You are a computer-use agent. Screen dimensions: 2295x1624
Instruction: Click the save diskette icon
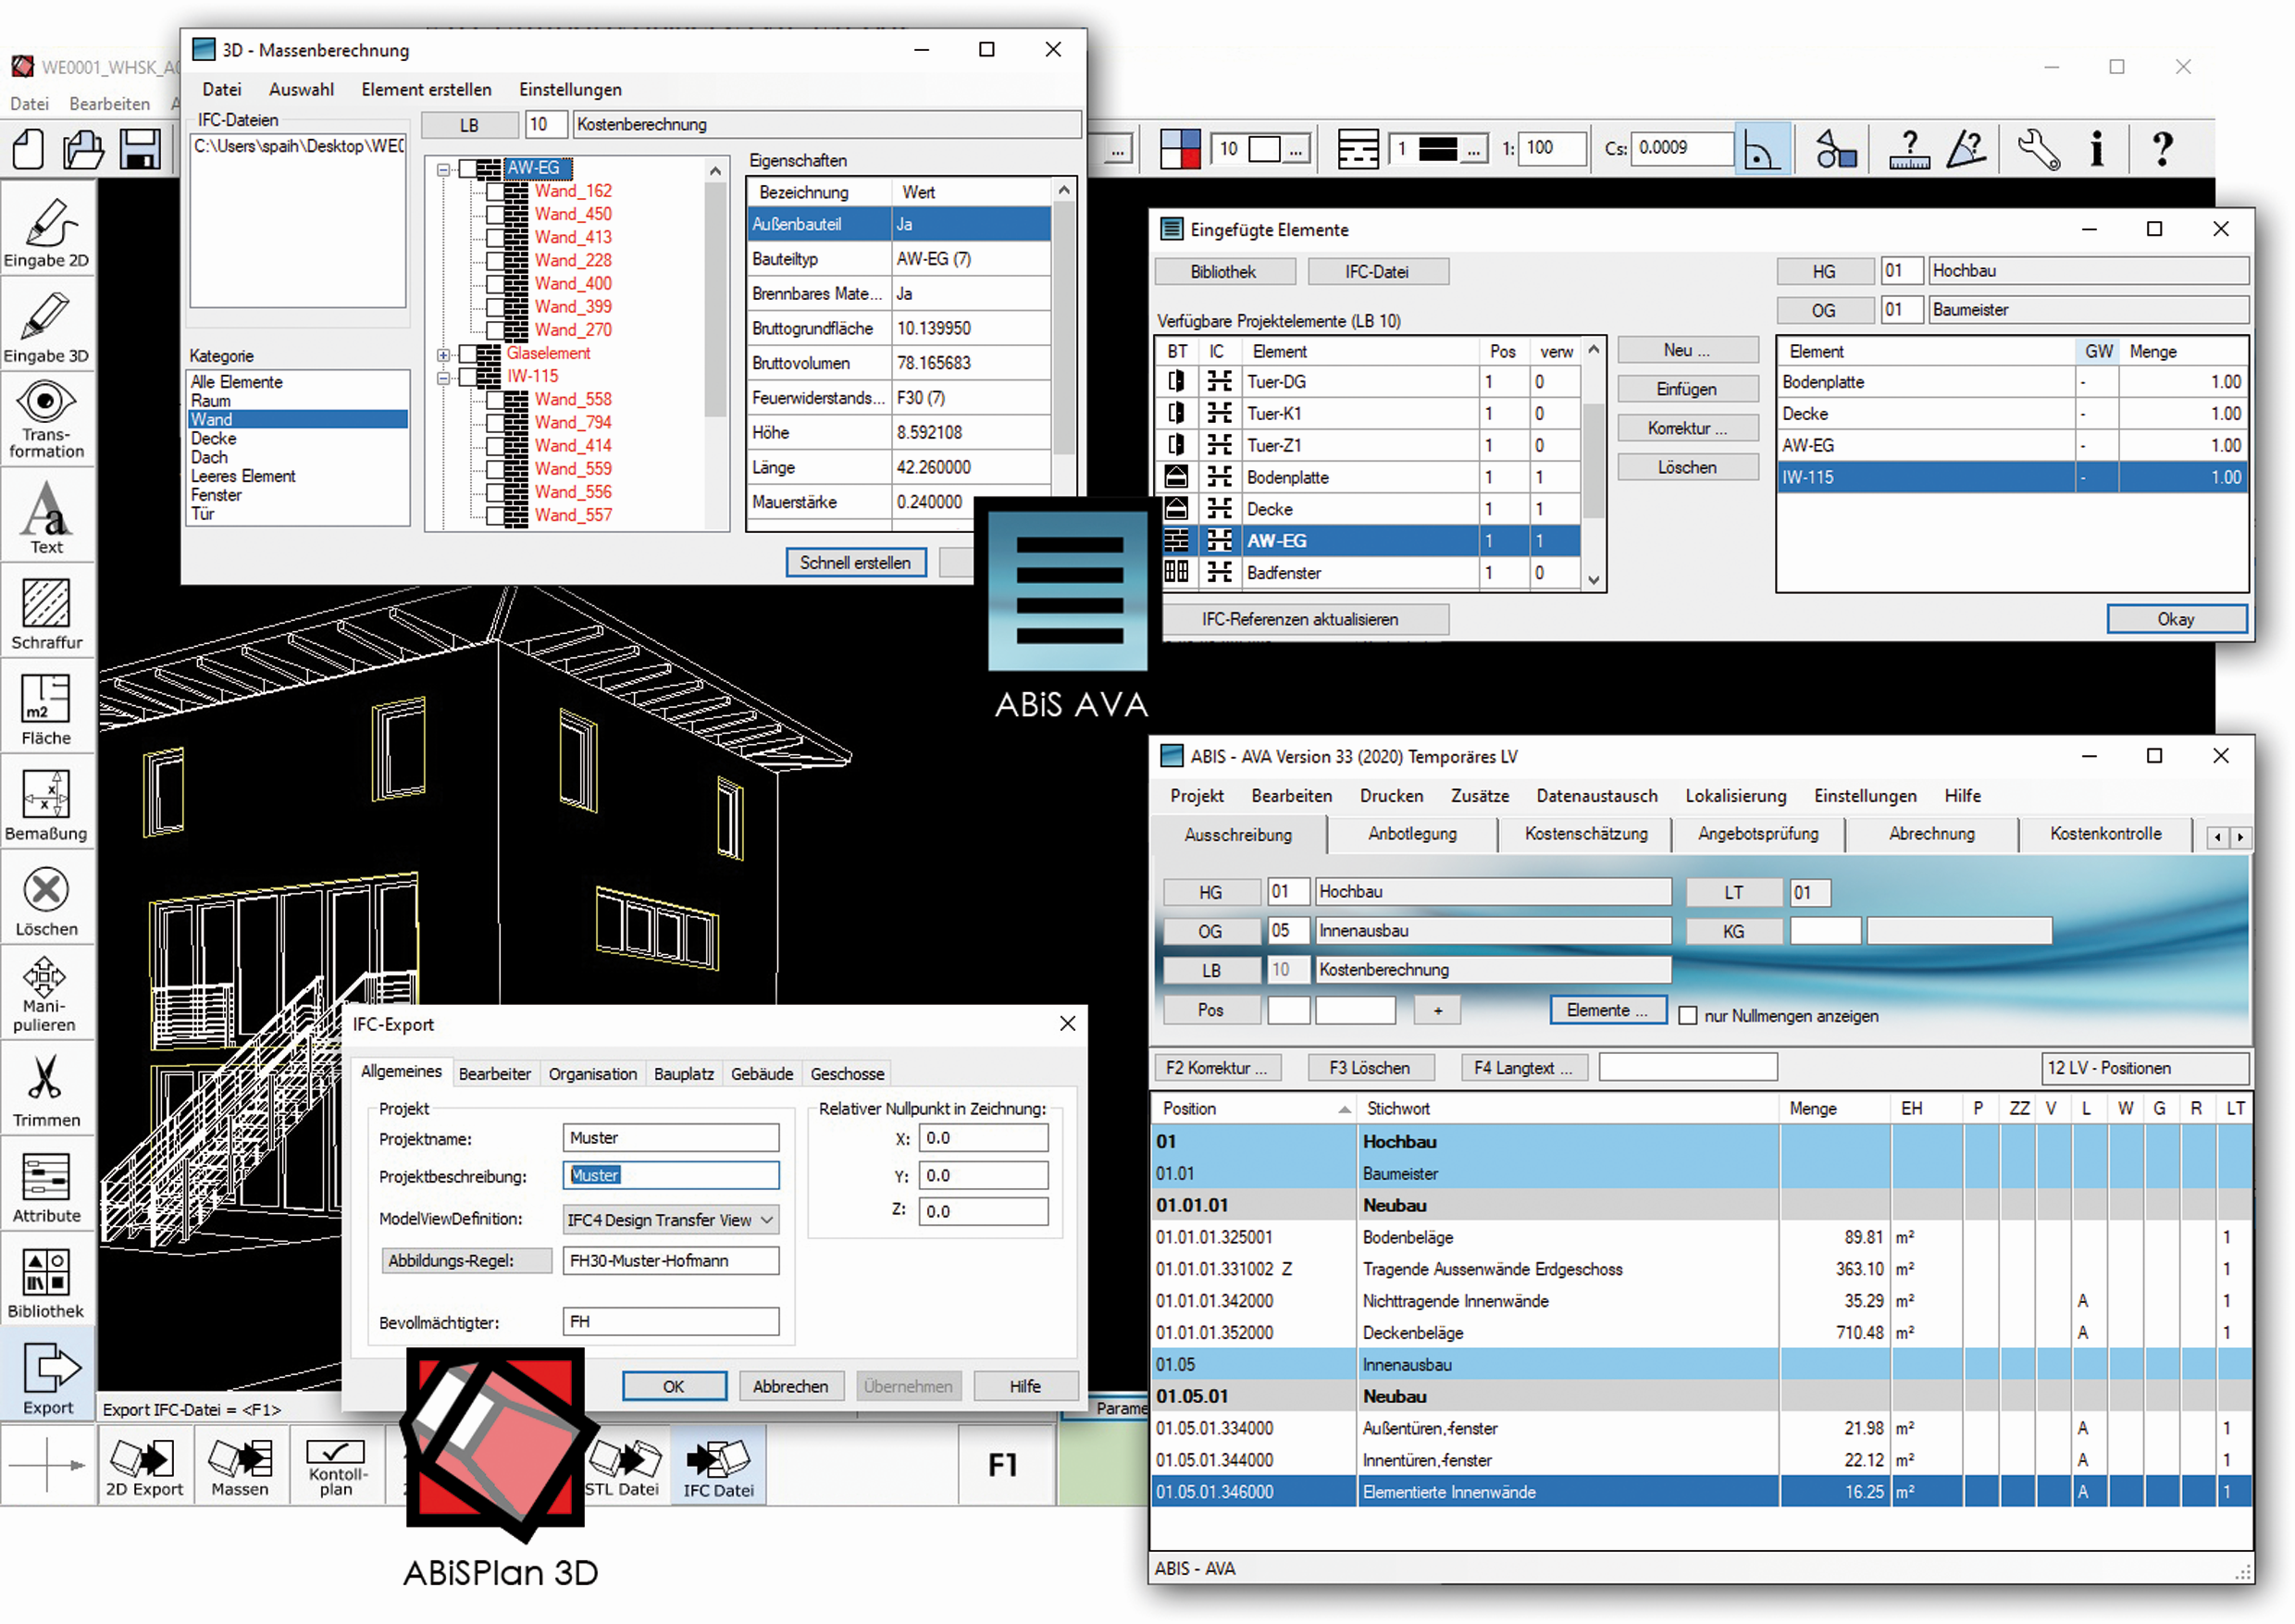140,150
